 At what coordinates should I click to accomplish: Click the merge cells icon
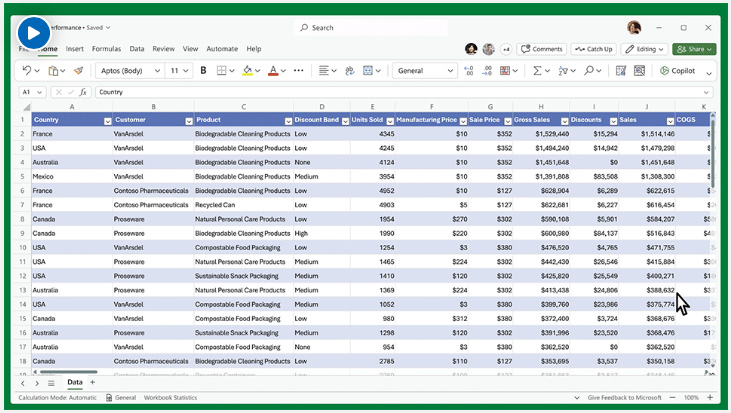click(x=368, y=71)
